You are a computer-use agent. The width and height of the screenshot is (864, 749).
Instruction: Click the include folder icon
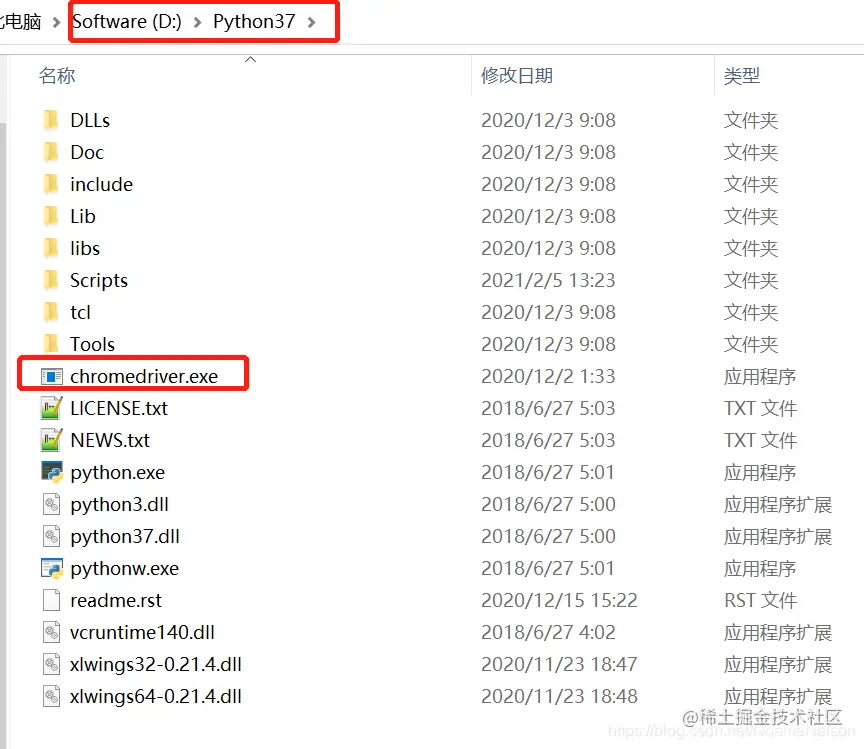(x=51, y=184)
